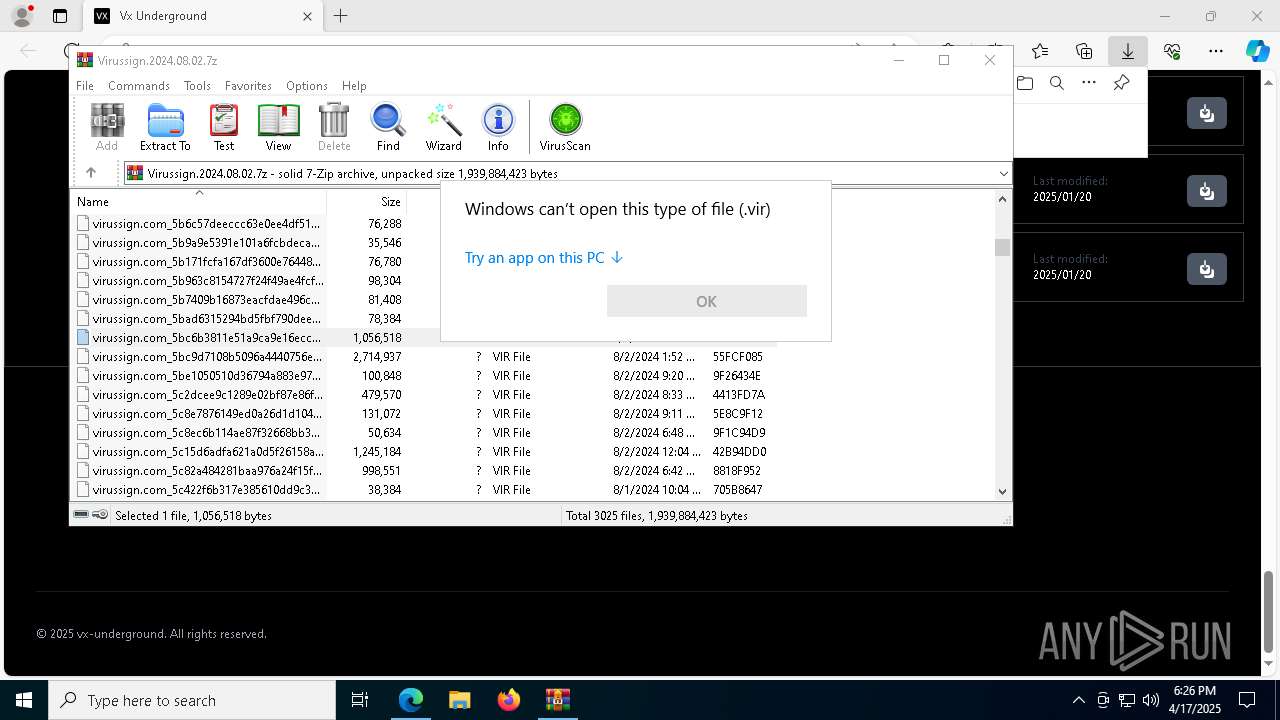Start VirusScan from the toolbar
Viewport: 1280px width, 720px height.
tap(565, 127)
